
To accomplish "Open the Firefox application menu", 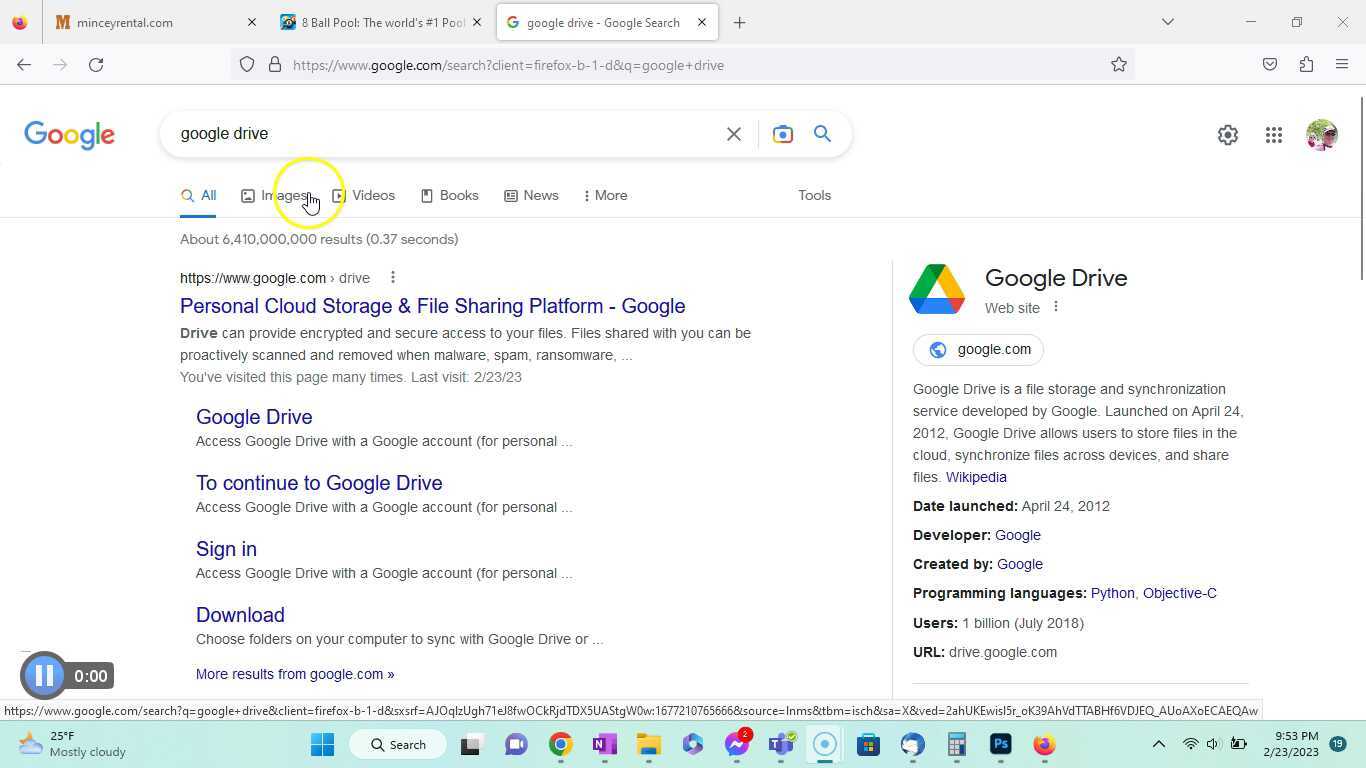I will 1343,64.
